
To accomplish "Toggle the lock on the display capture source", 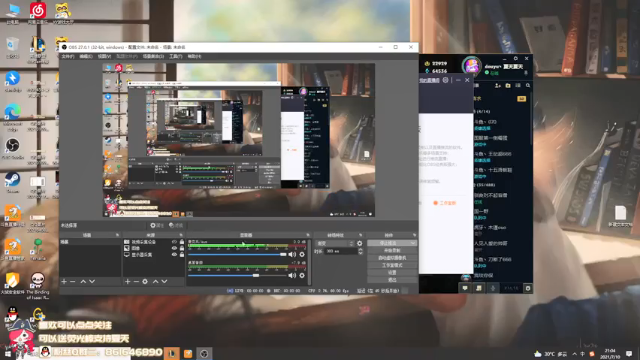I will pyautogui.click(x=182, y=255).
